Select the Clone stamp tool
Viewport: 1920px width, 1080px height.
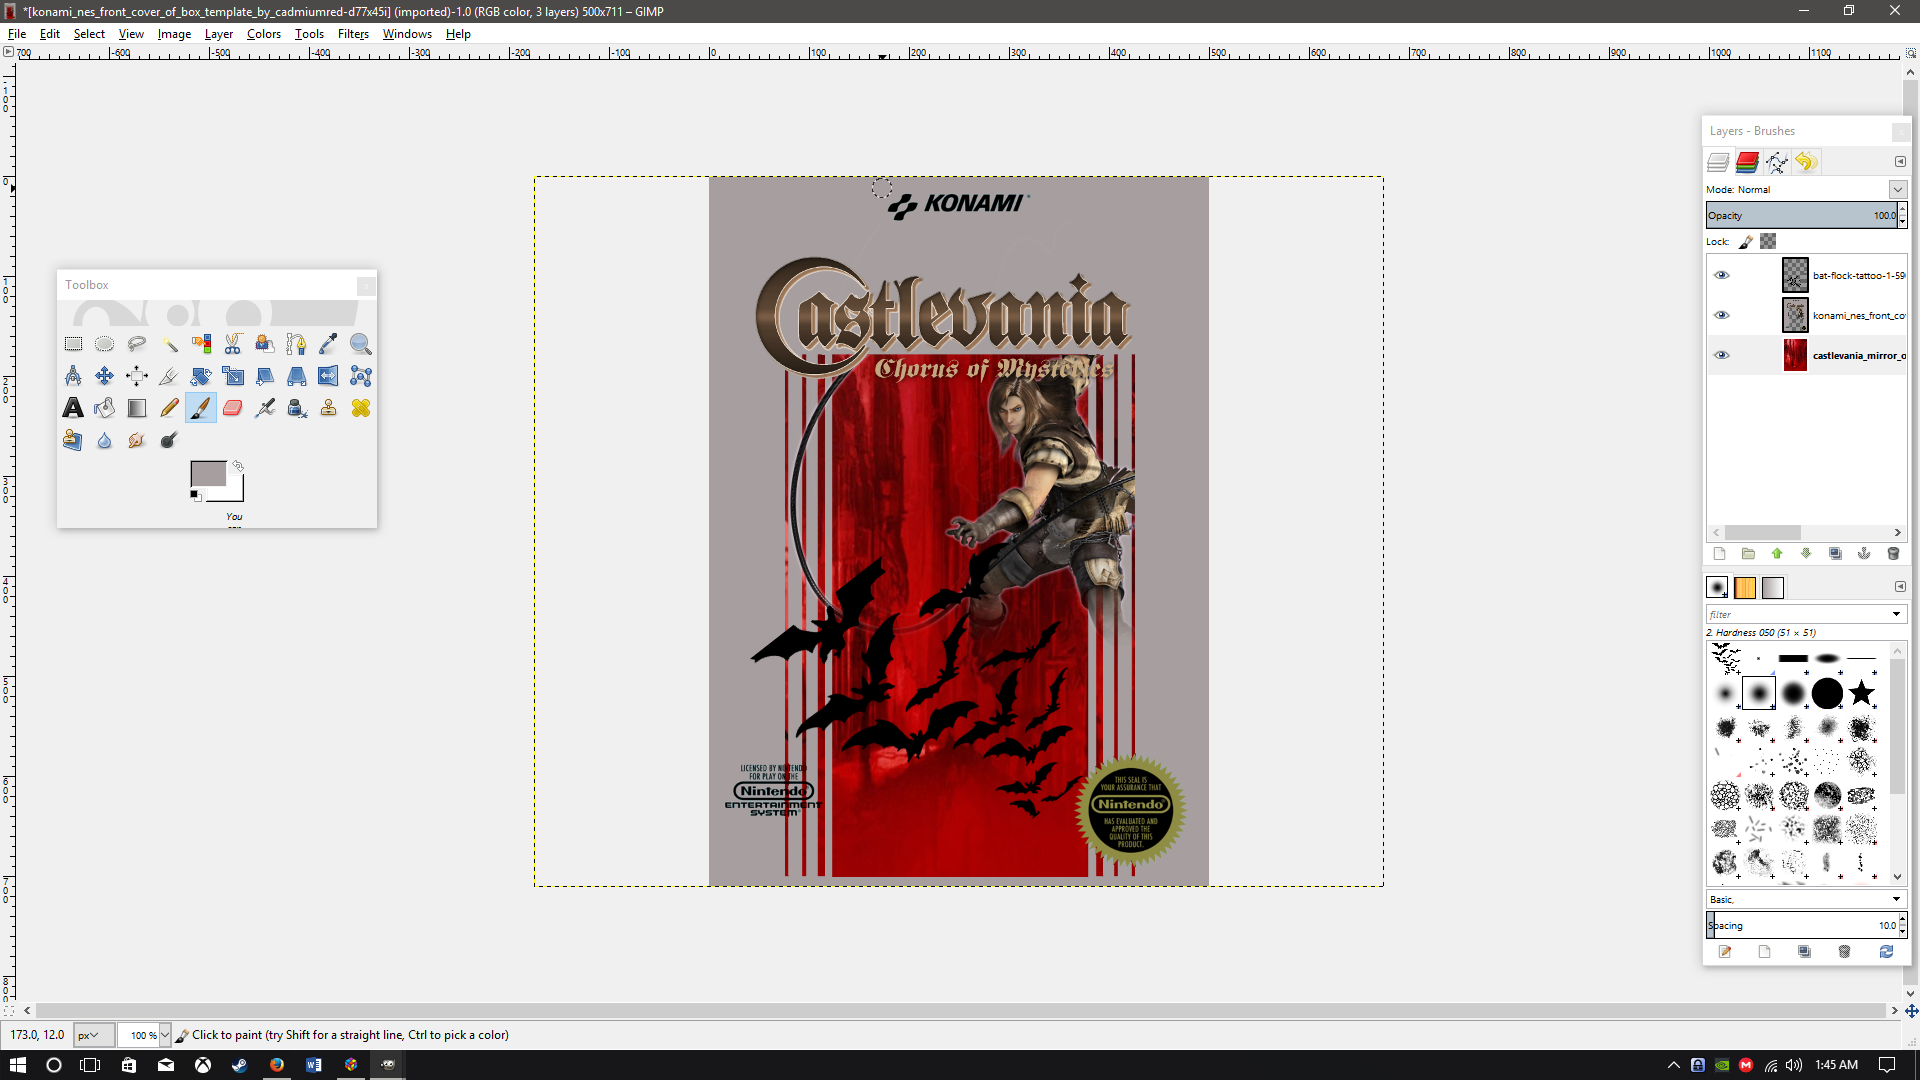click(x=329, y=408)
